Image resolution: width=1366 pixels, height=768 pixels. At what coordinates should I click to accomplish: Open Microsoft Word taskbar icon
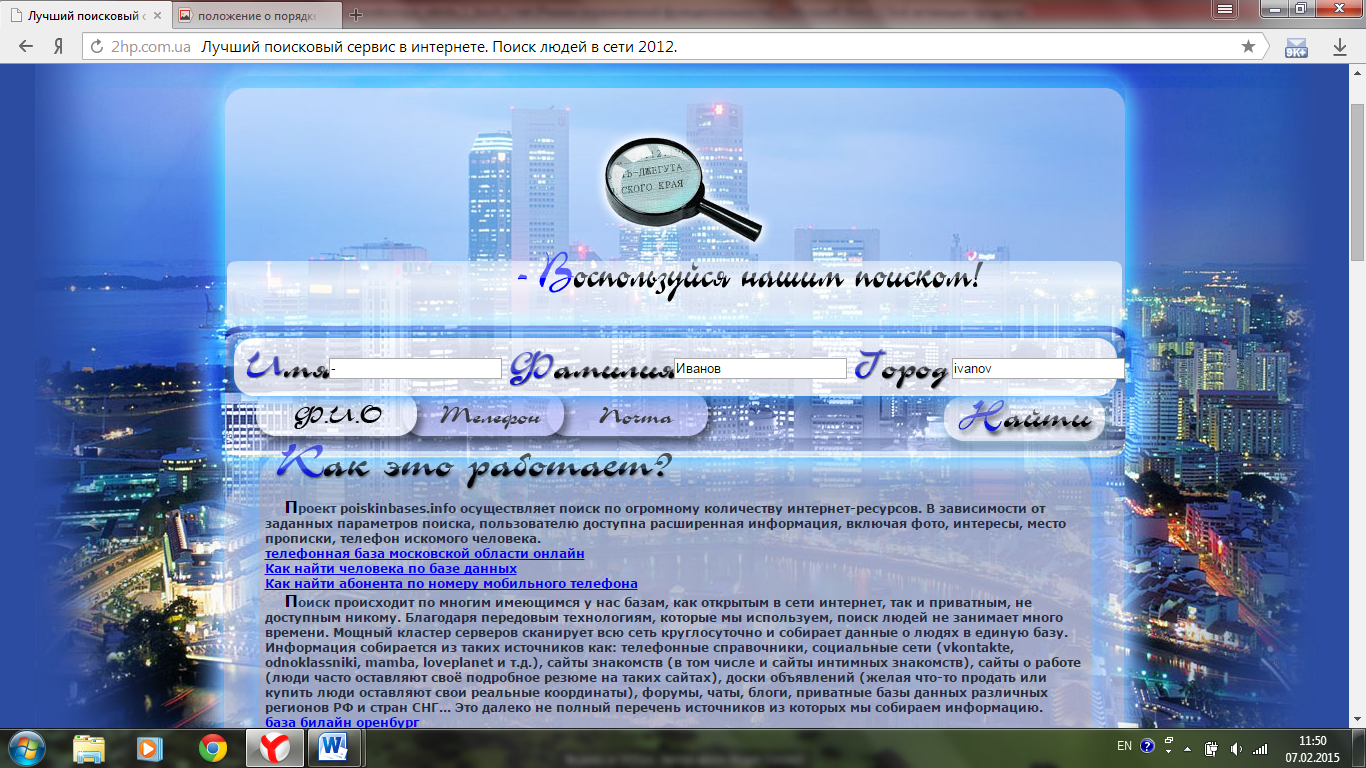point(333,747)
